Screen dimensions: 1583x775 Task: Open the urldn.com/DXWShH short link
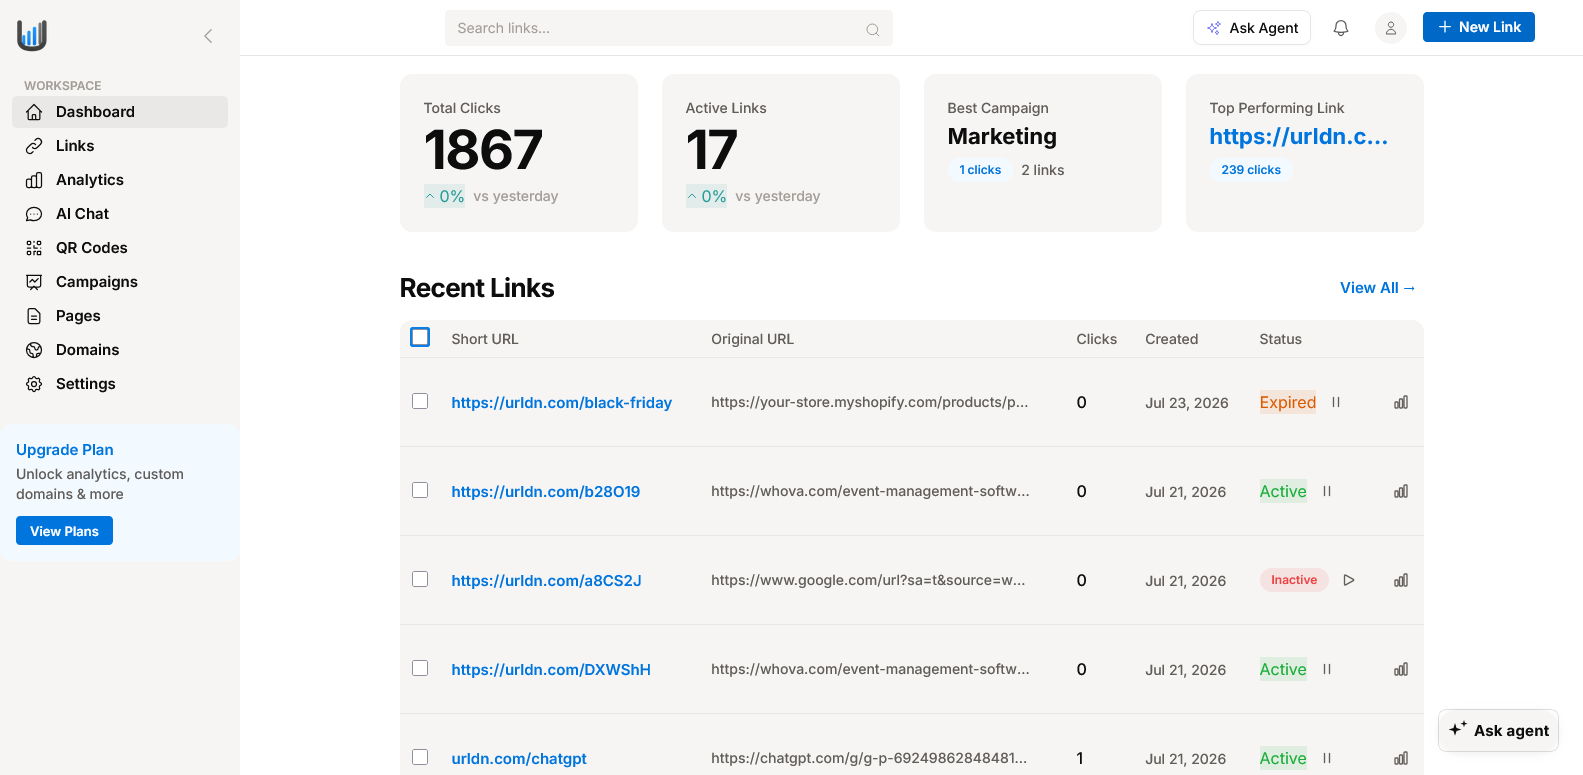click(x=551, y=670)
